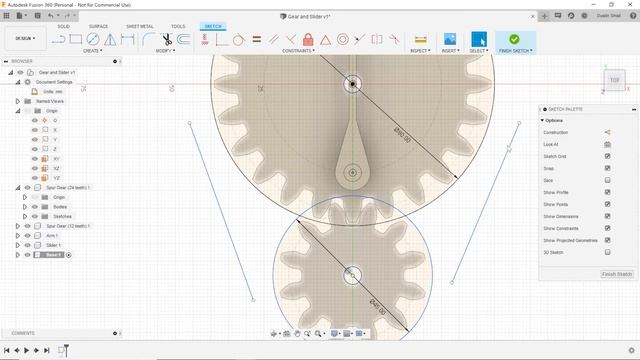Viewport: 640px width, 360px height.
Task: Apply the Equal constraint
Action: (x=257, y=39)
